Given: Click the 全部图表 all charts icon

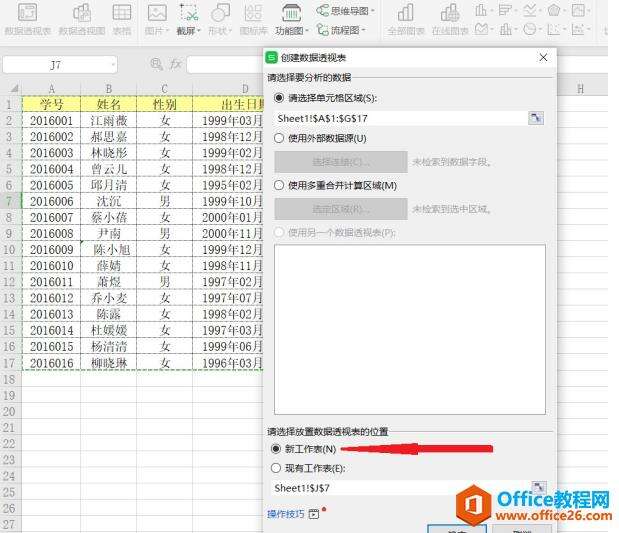Looking at the screenshot, I should tap(405, 13).
